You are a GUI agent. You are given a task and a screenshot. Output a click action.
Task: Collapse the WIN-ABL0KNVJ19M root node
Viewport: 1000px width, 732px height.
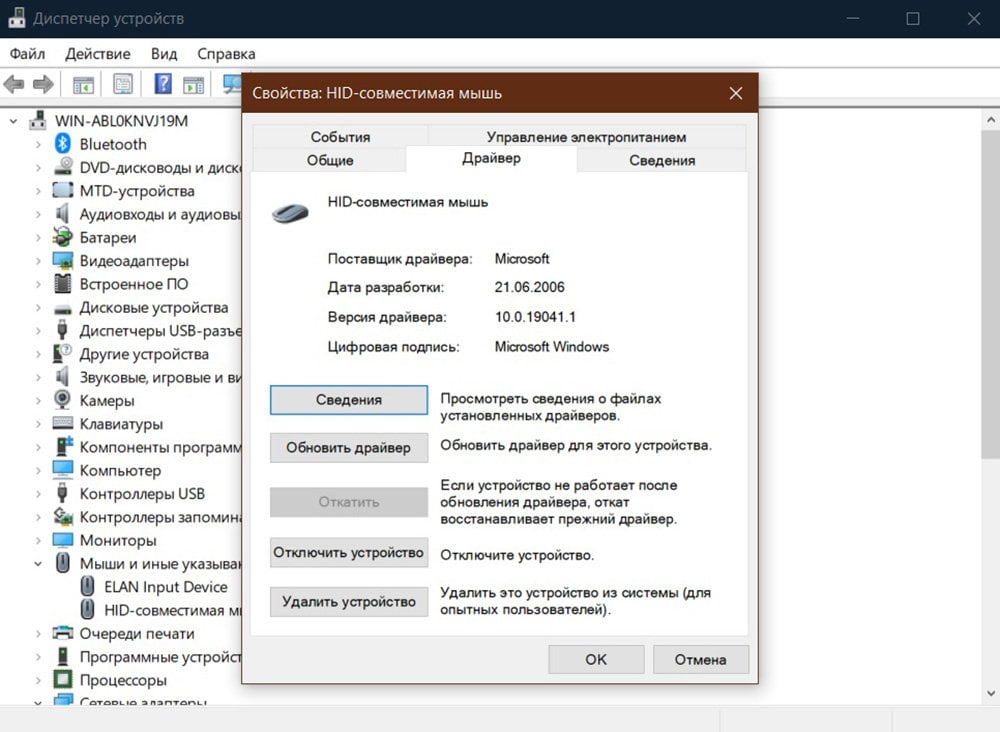click(x=13, y=121)
